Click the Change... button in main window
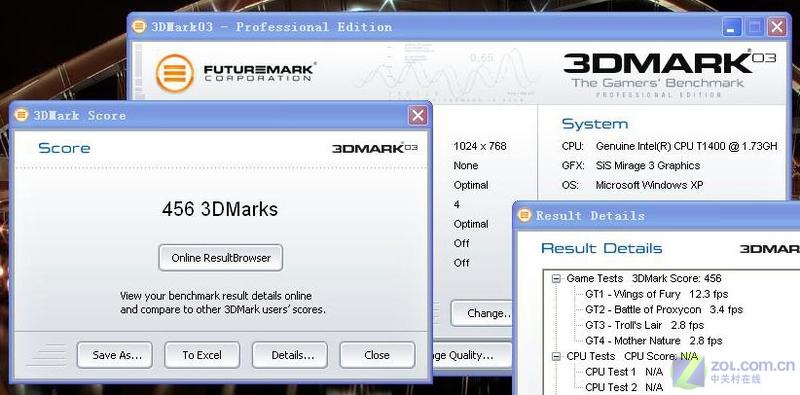The height and width of the screenshot is (395, 800). (482, 313)
